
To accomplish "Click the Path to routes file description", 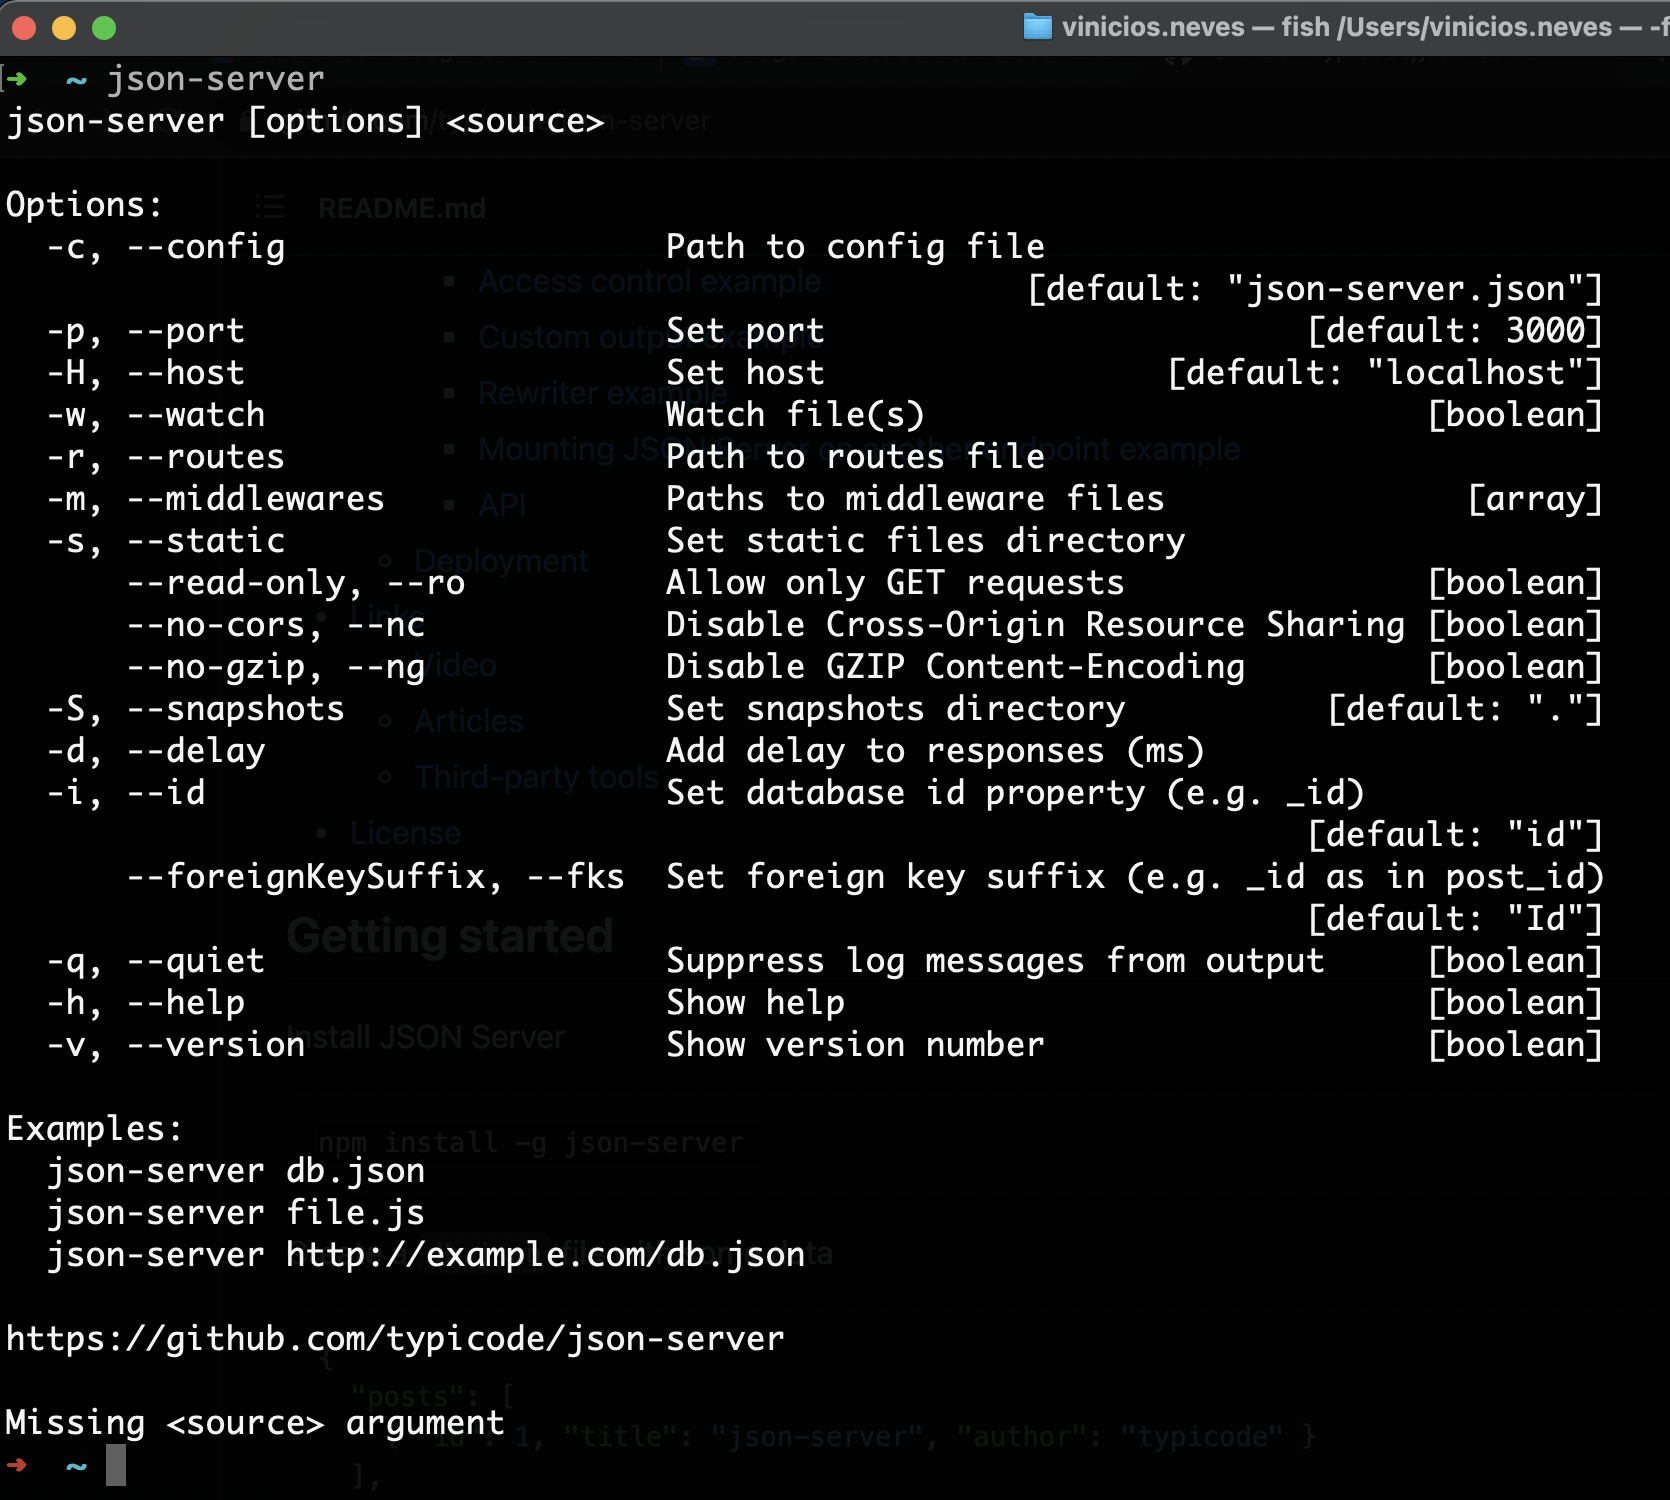I will pyautogui.click(x=856, y=457).
